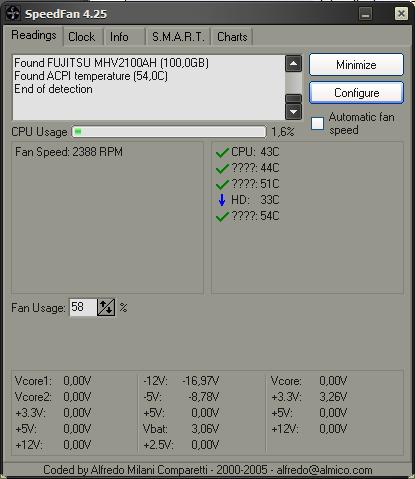415x479 pixels.
Task: Click the green checkmark next to CPU 43C
Action: (x=222, y=153)
